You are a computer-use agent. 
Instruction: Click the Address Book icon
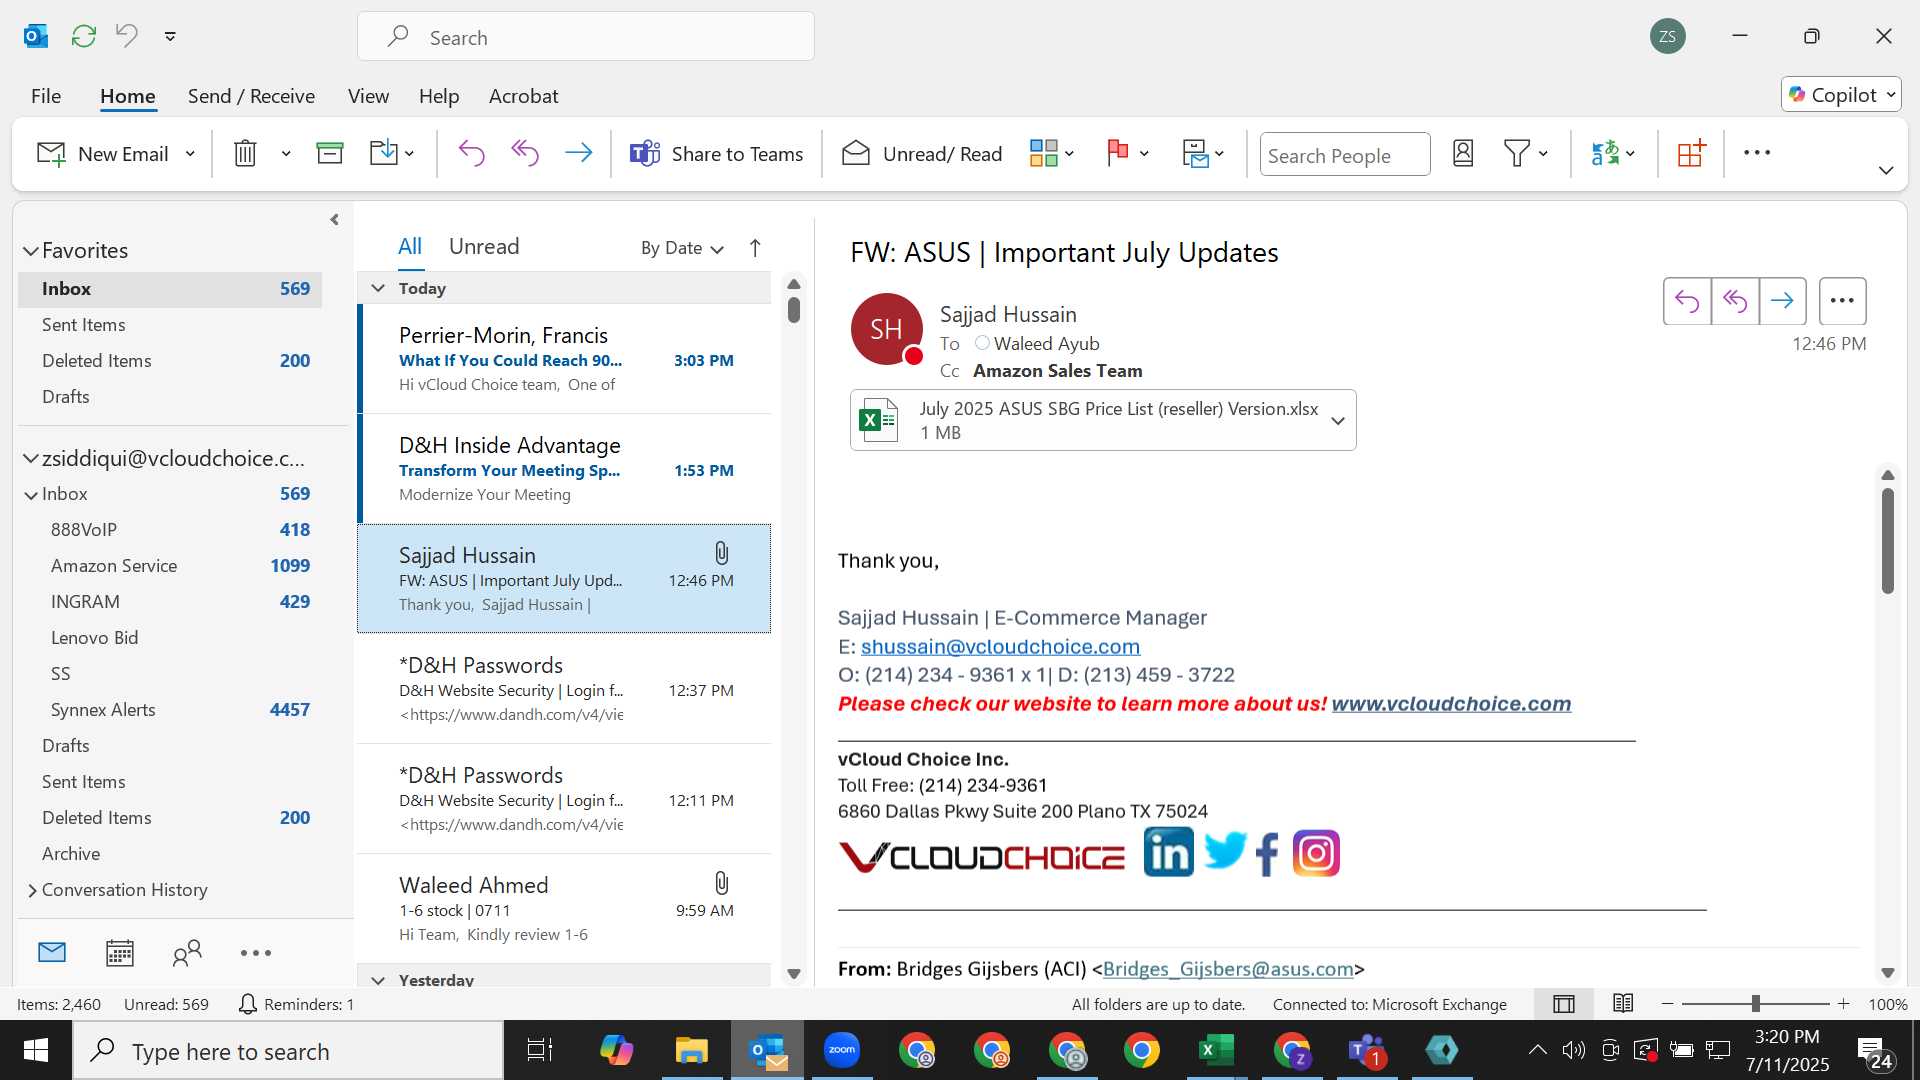1463,153
